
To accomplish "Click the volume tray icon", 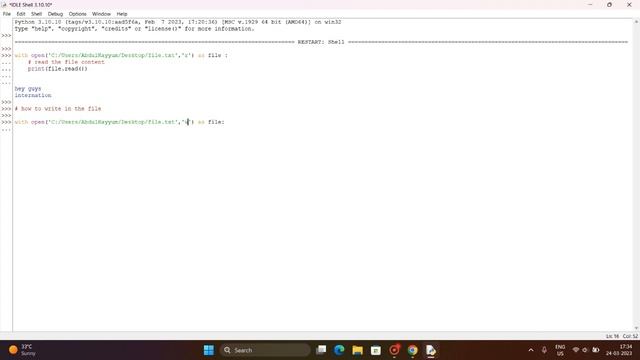I will coord(585,350).
